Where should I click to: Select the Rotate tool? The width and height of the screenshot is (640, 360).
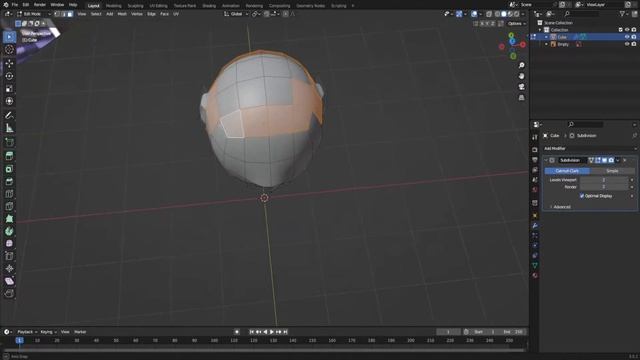tap(9, 76)
